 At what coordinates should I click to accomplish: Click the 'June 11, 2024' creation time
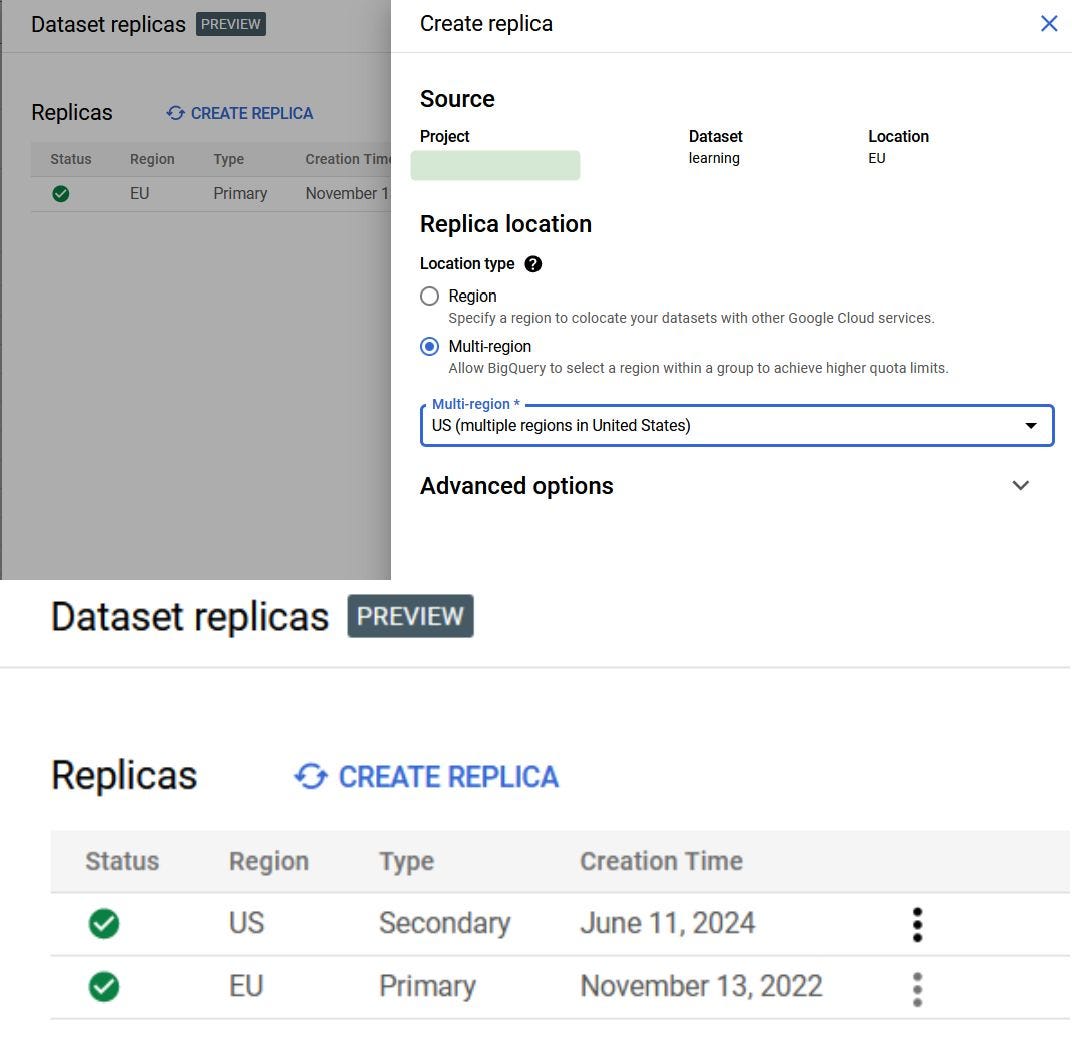[667, 923]
